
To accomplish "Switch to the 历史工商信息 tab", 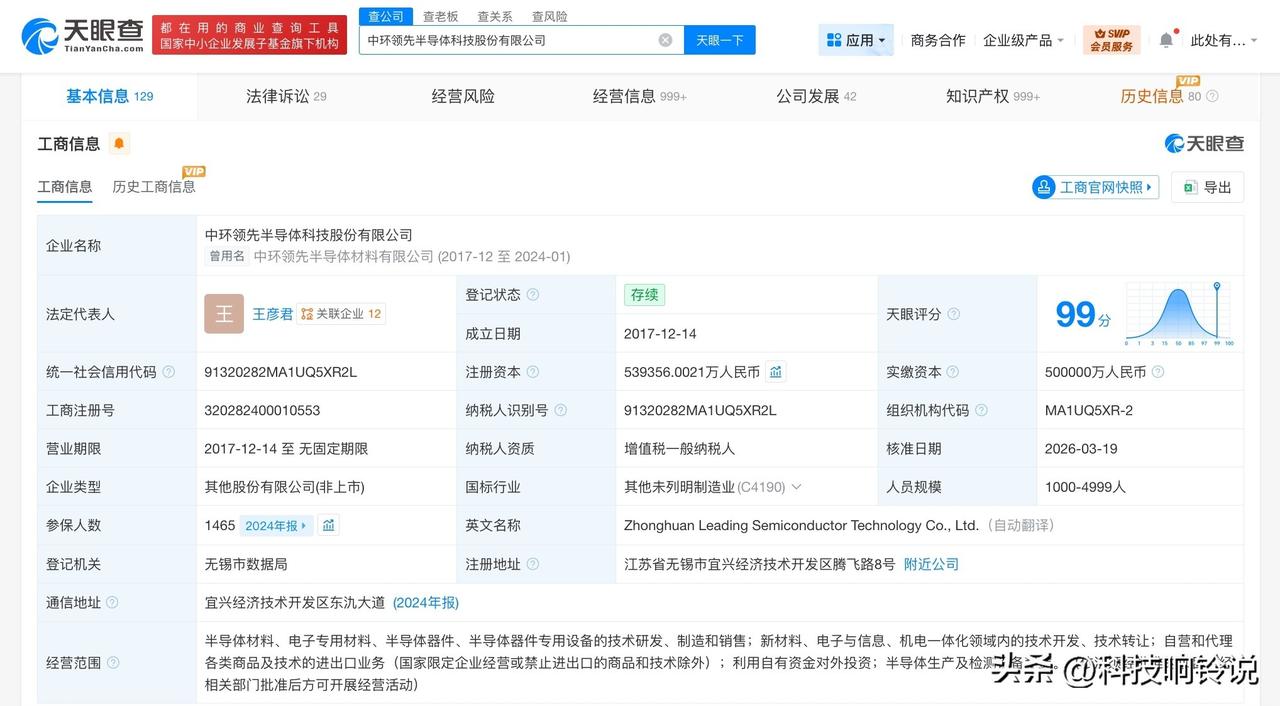I will point(152,187).
